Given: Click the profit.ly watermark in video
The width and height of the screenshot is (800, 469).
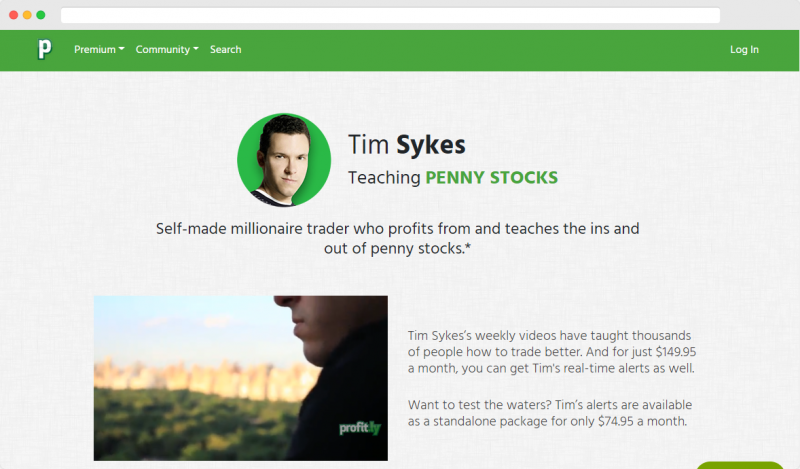Looking at the screenshot, I should click(360, 428).
